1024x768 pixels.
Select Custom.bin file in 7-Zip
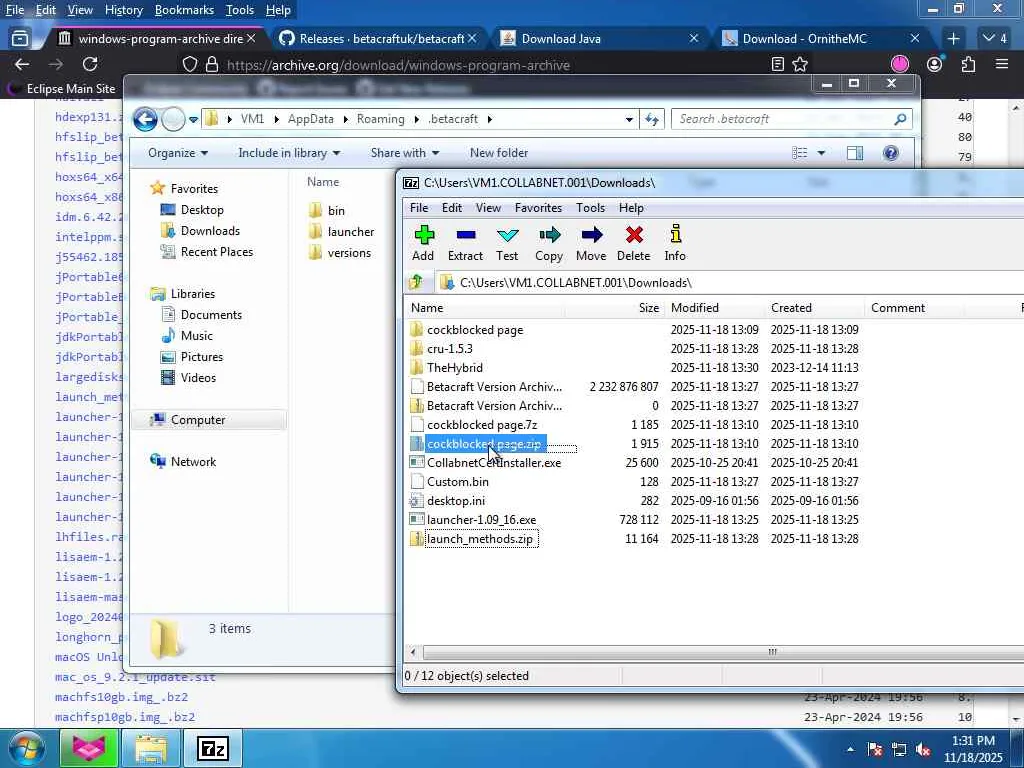coord(449,482)
